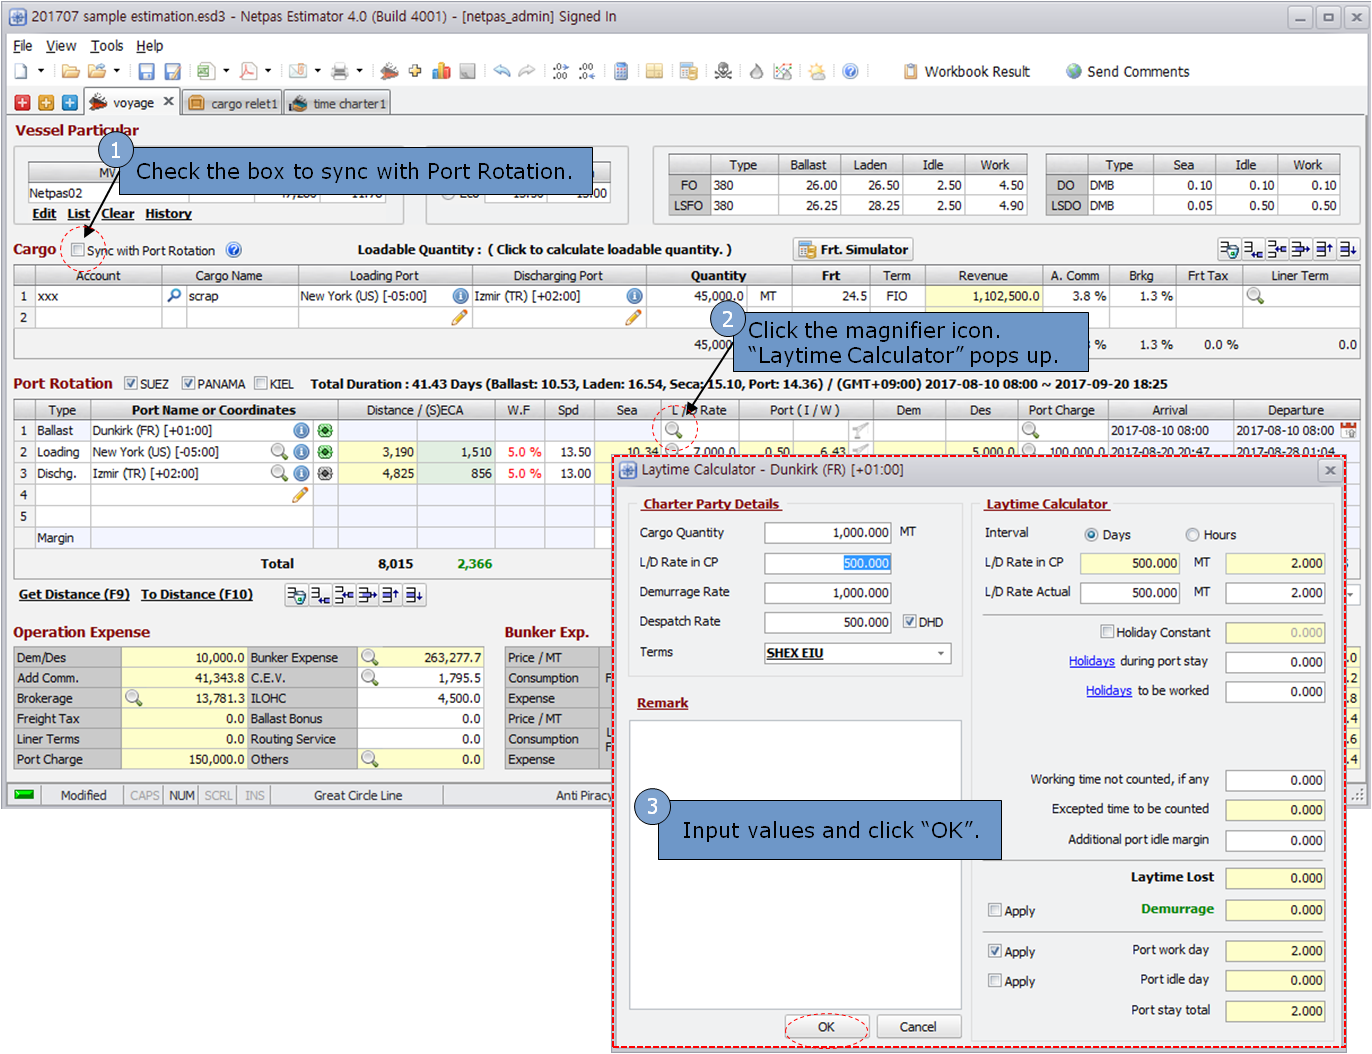Click the Workbook Result button
Image resolution: width=1372 pixels, height=1054 pixels.
coord(967,71)
